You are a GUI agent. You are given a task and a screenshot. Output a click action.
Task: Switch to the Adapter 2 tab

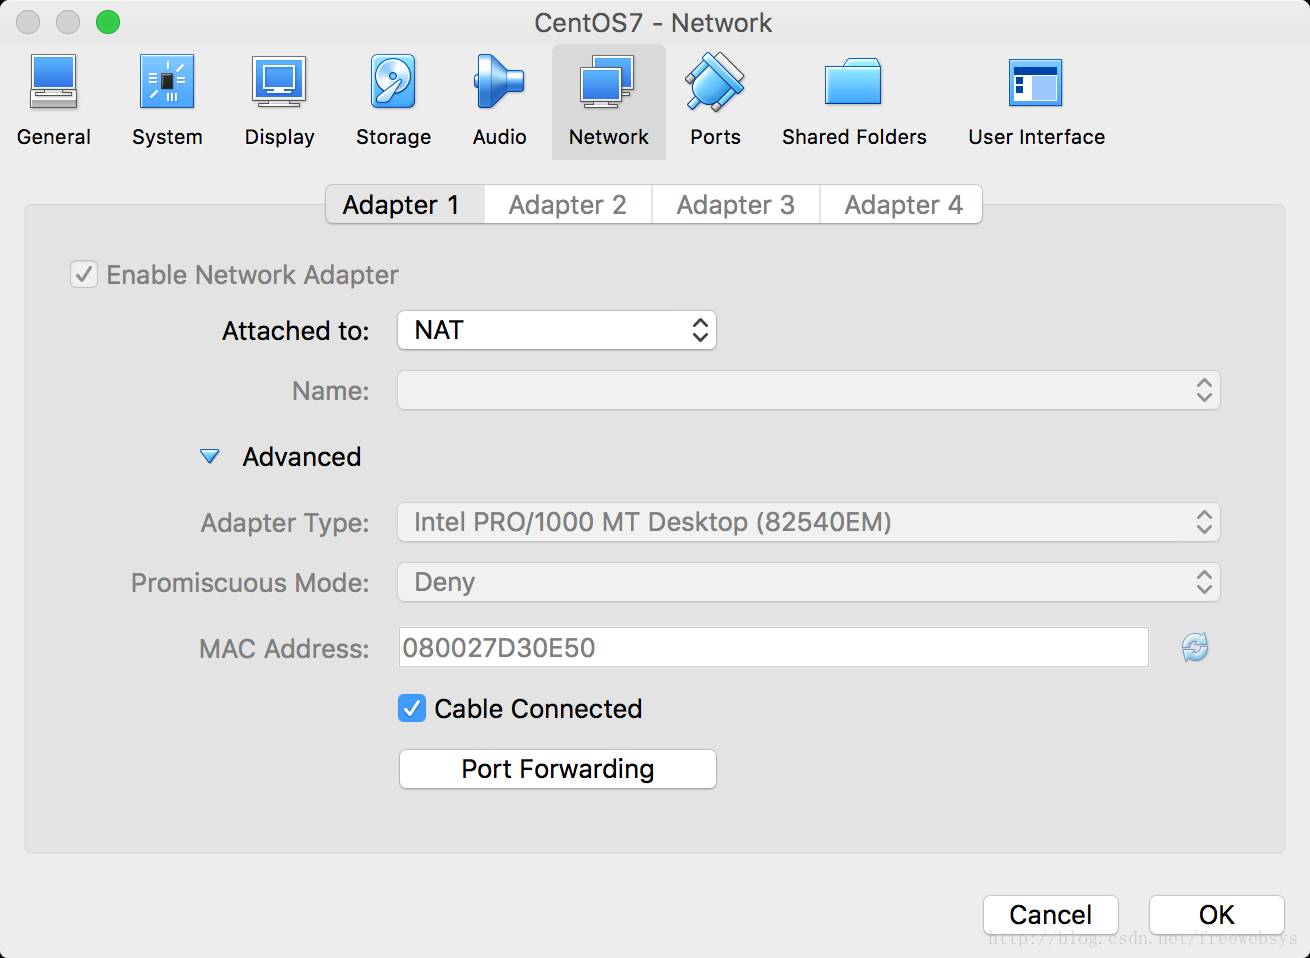pos(568,204)
